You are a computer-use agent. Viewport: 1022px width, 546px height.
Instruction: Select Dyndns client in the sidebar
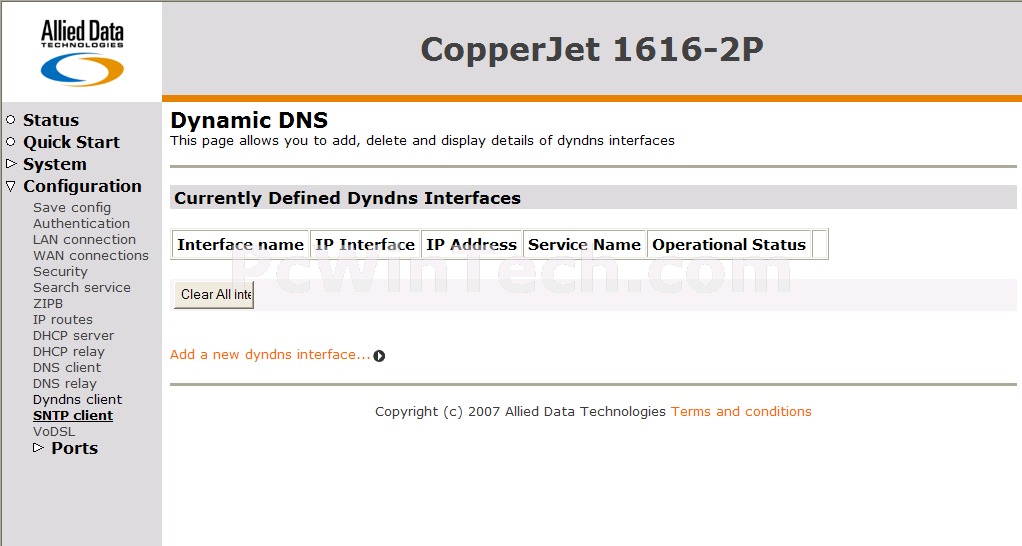click(x=78, y=399)
